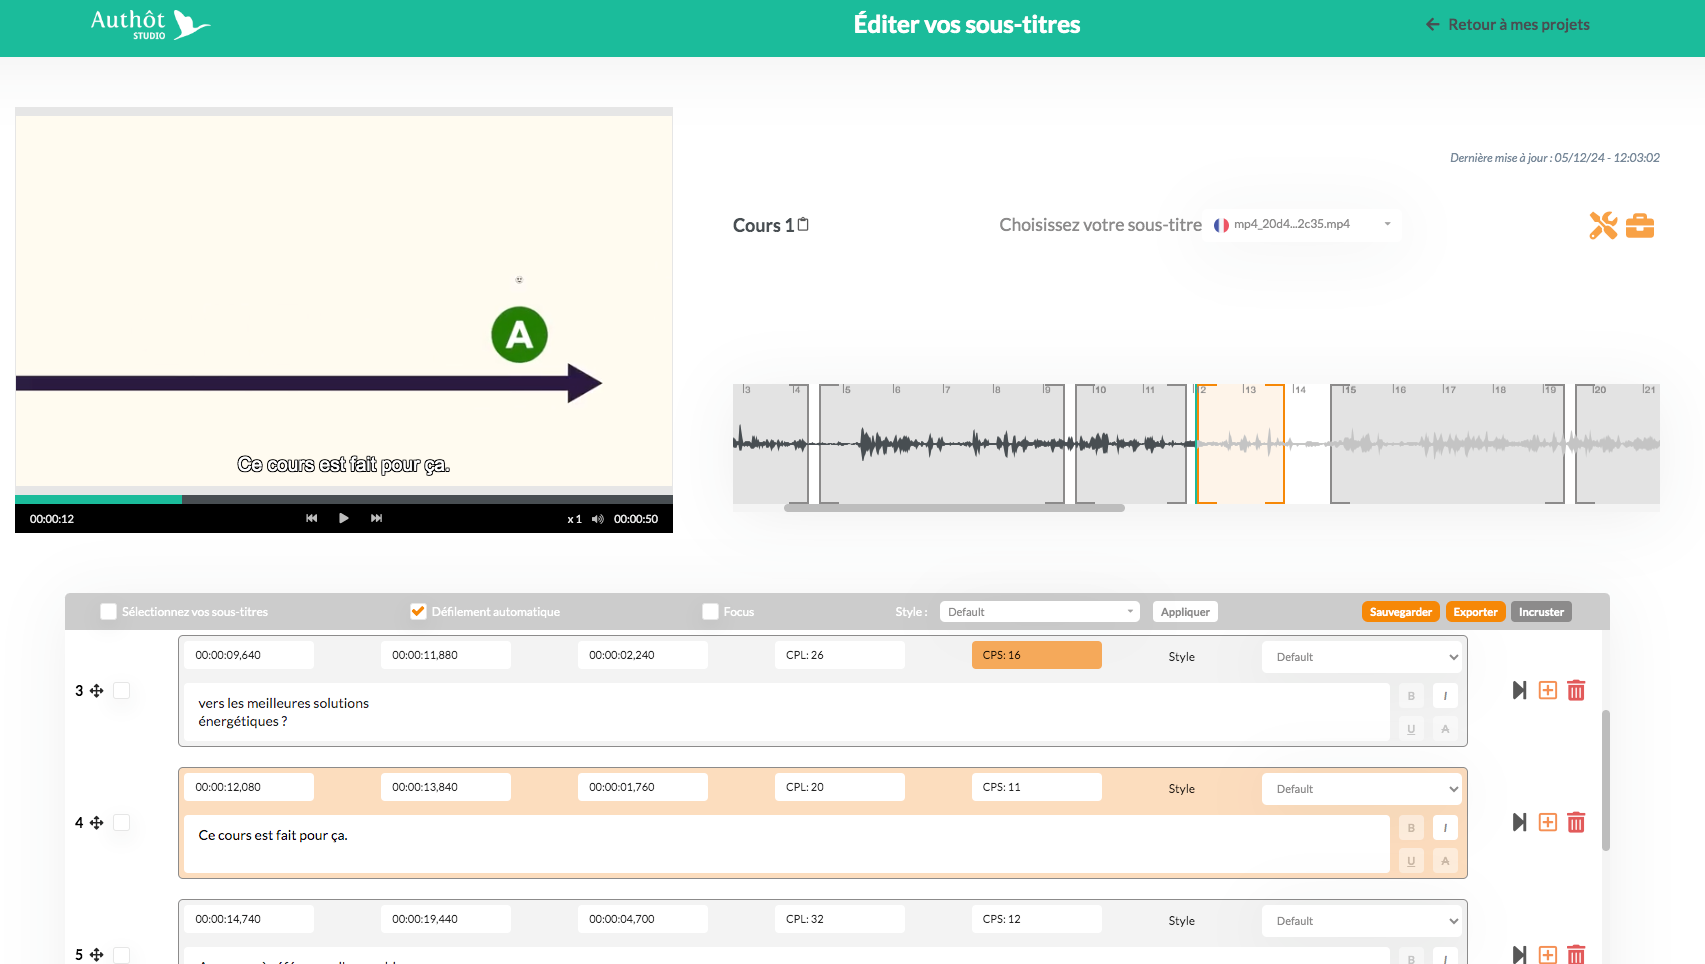Skip to next subtitle in video player
The width and height of the screenshot is (1705, 964).
click(x=376, y=518)
